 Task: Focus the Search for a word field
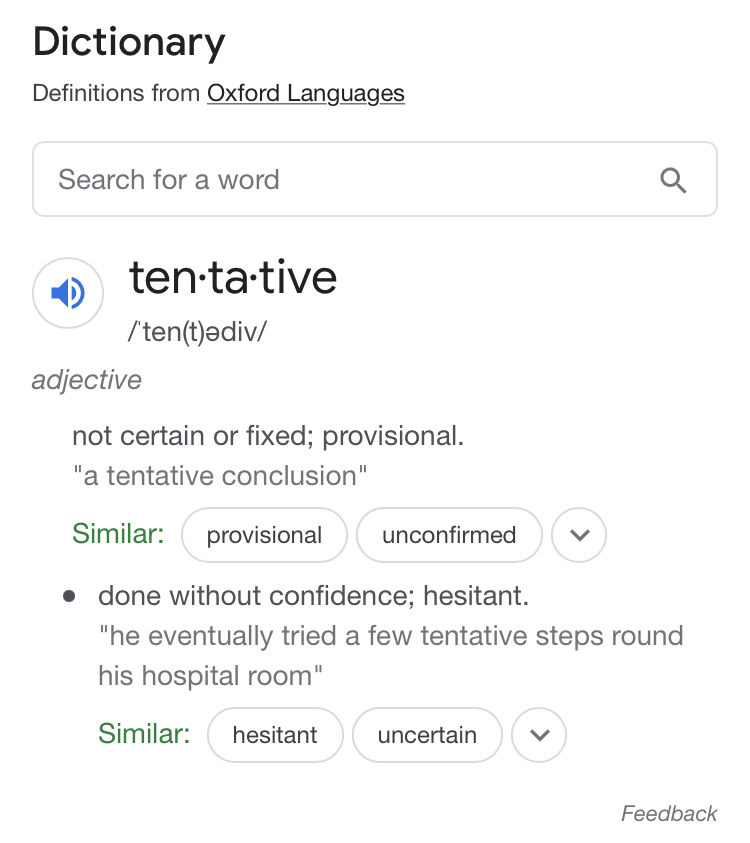340,180
